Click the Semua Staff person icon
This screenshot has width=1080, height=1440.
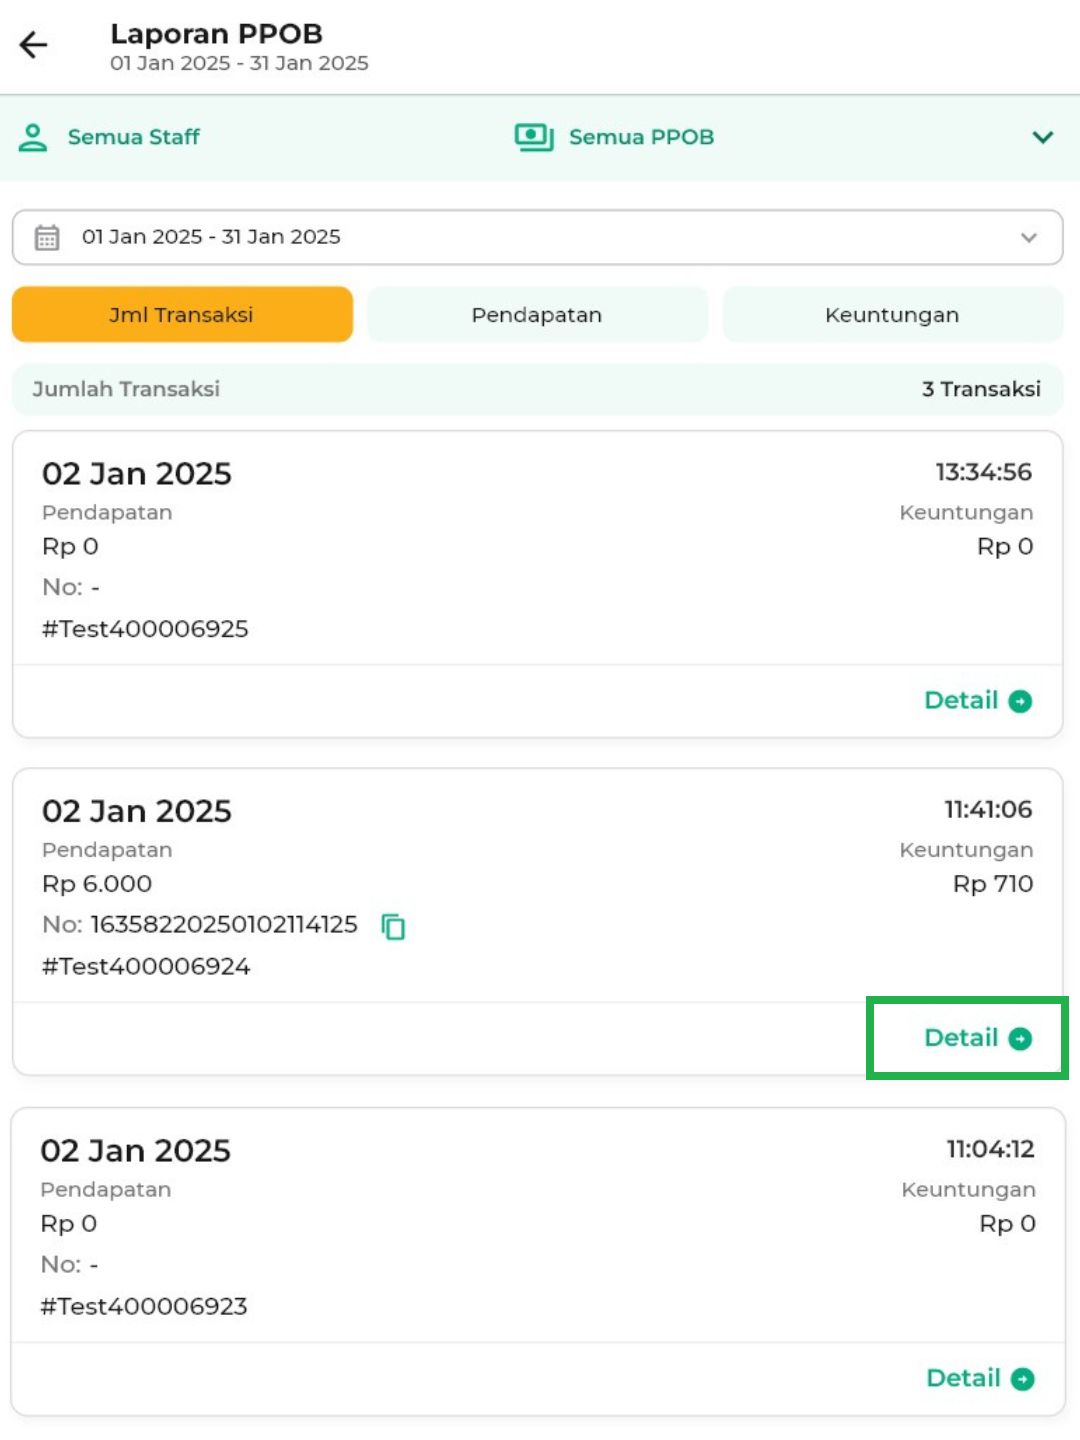click(x=33, y=137)
